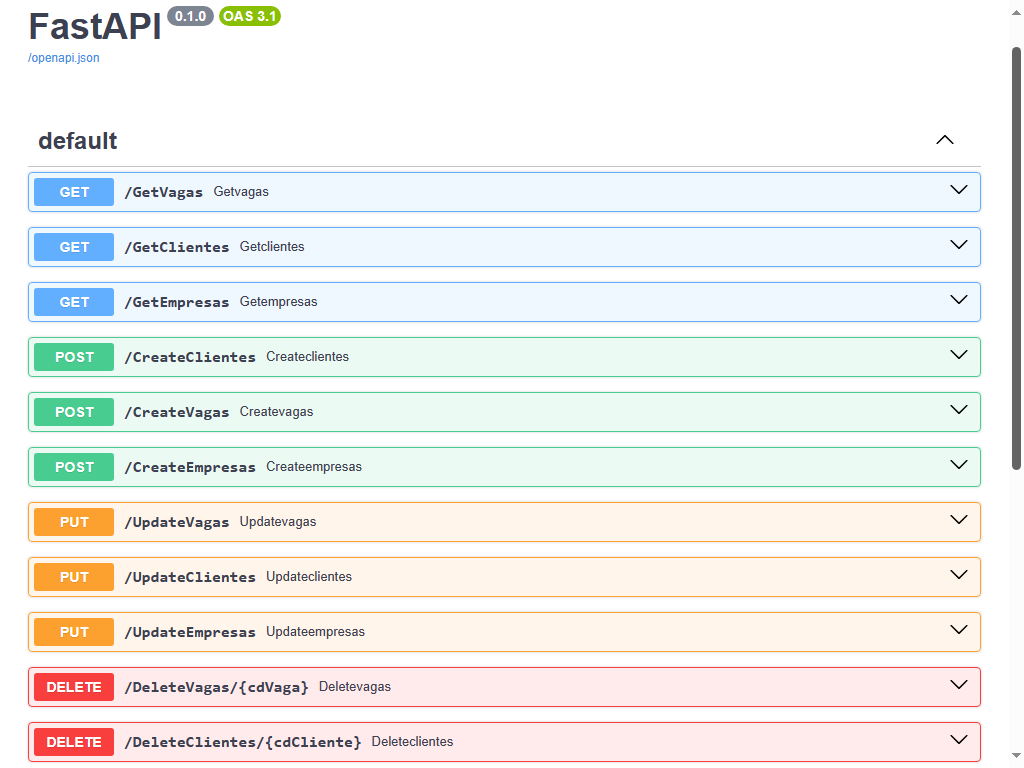Expand the /GetEmpresas endpoint chevron
The width and height of the screenshot is (1024, 768).
(x=958, y=300)
